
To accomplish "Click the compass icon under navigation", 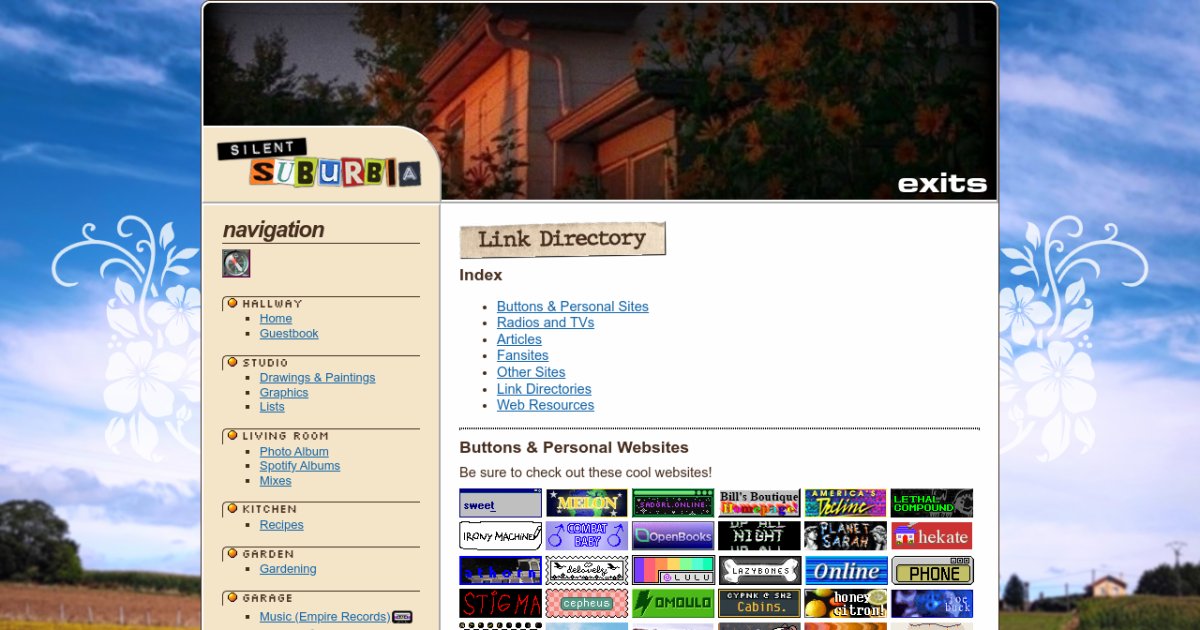I will [236, 263].
